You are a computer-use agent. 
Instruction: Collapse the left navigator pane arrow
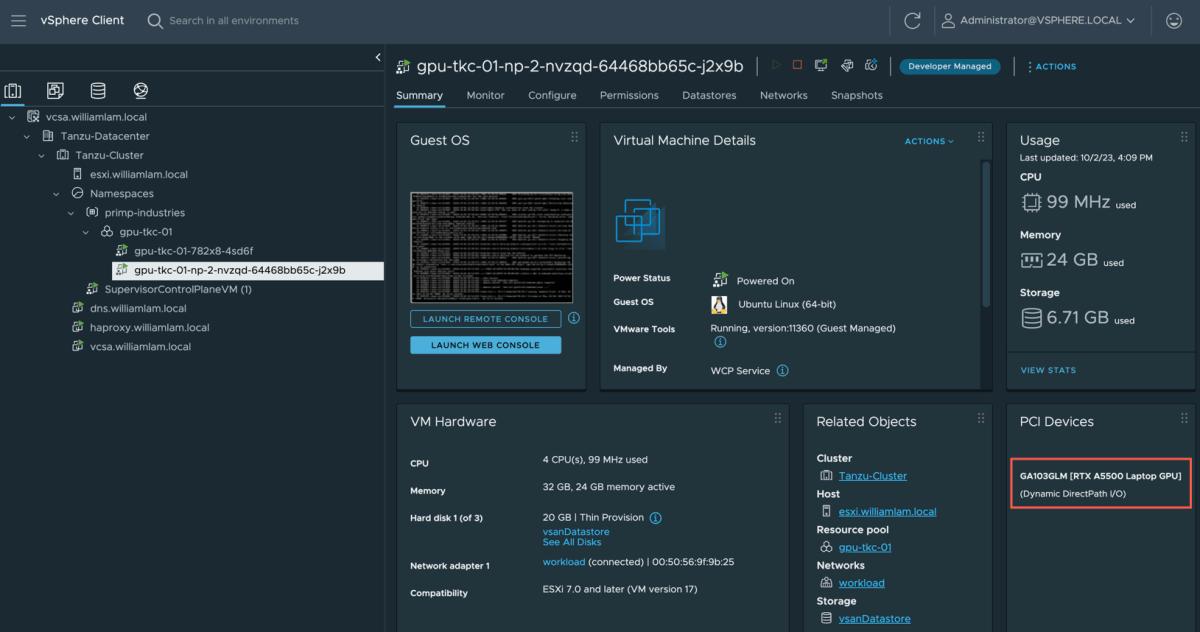coord(378,57)
